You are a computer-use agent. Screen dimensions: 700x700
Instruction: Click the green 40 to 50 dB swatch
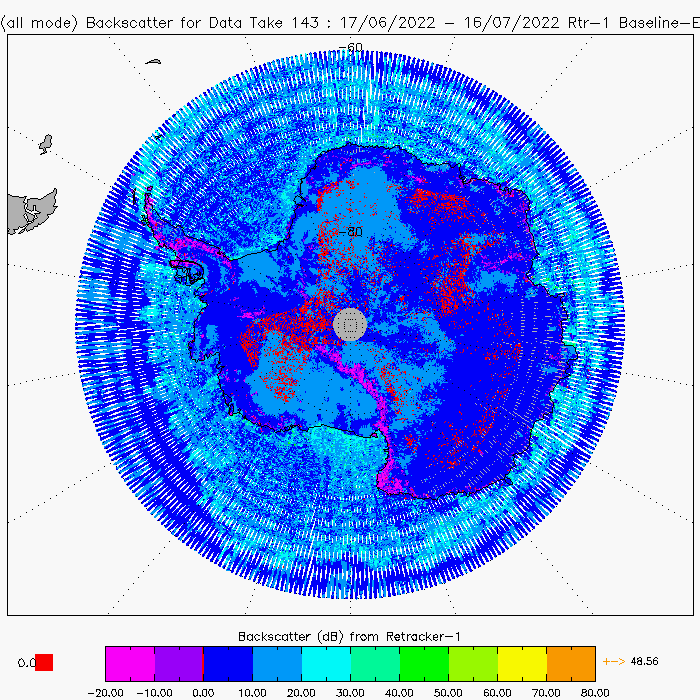tap(424, 663)
